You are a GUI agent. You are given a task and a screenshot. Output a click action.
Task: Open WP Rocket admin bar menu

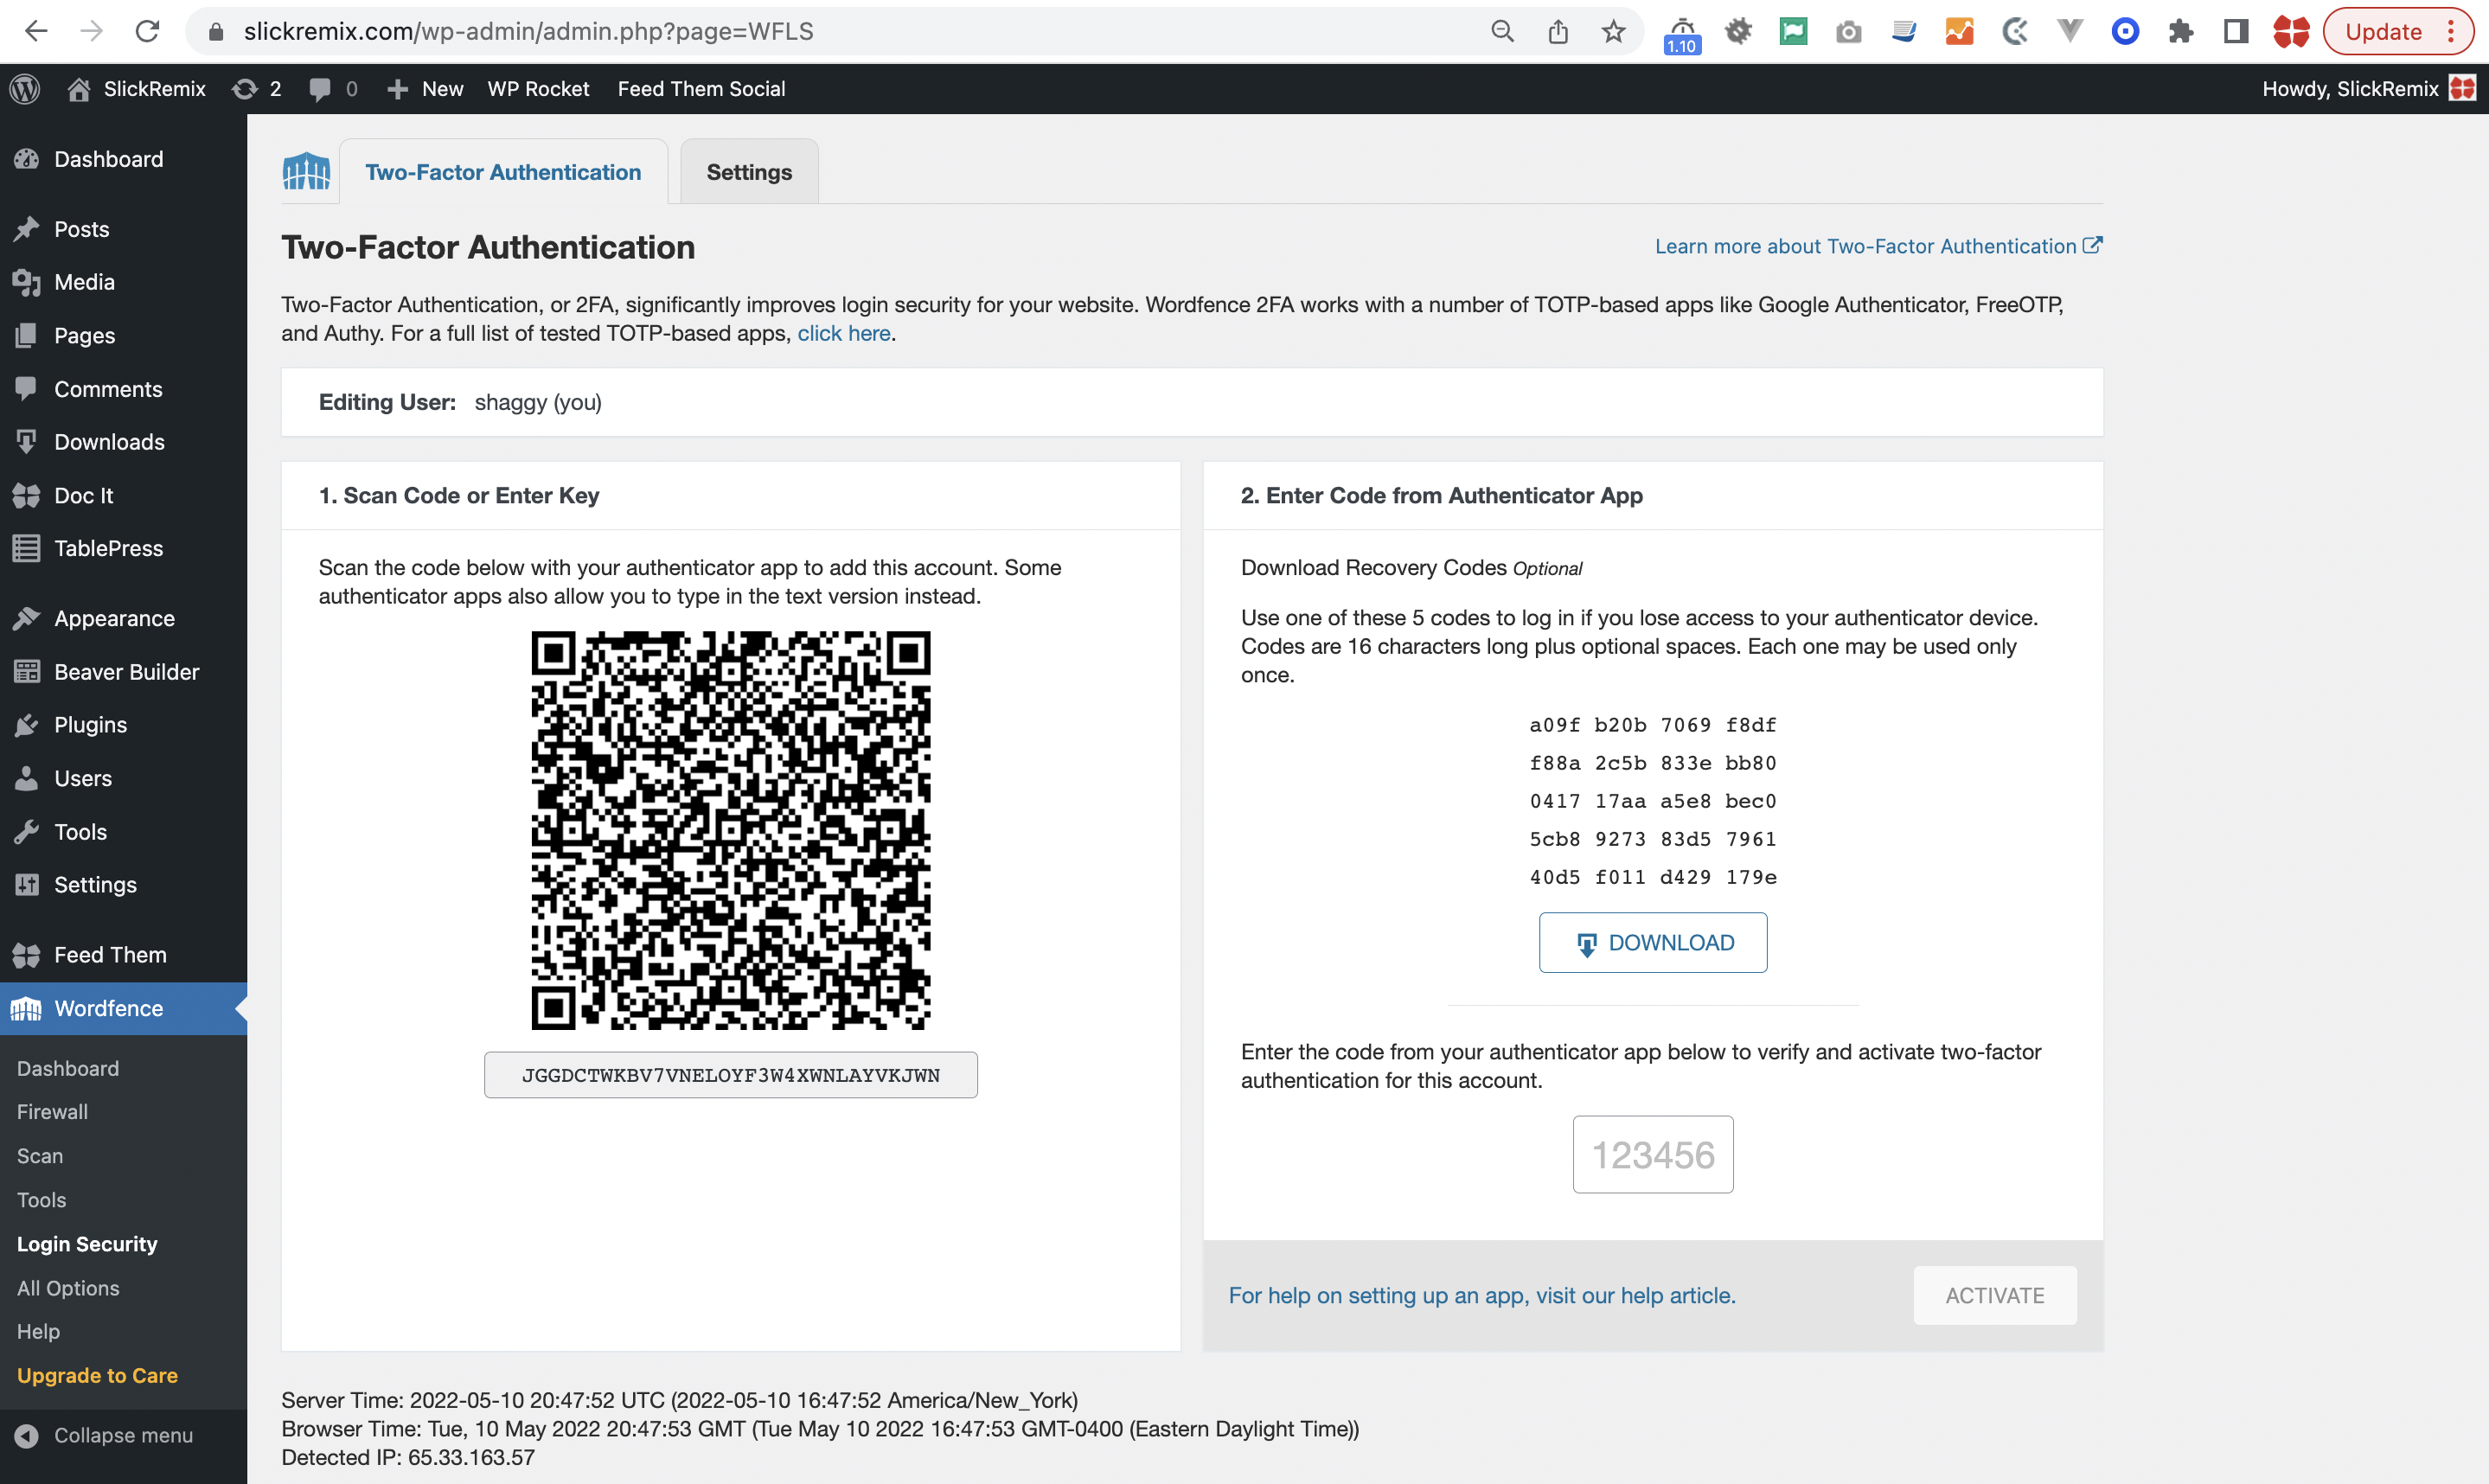pos(538,89)
